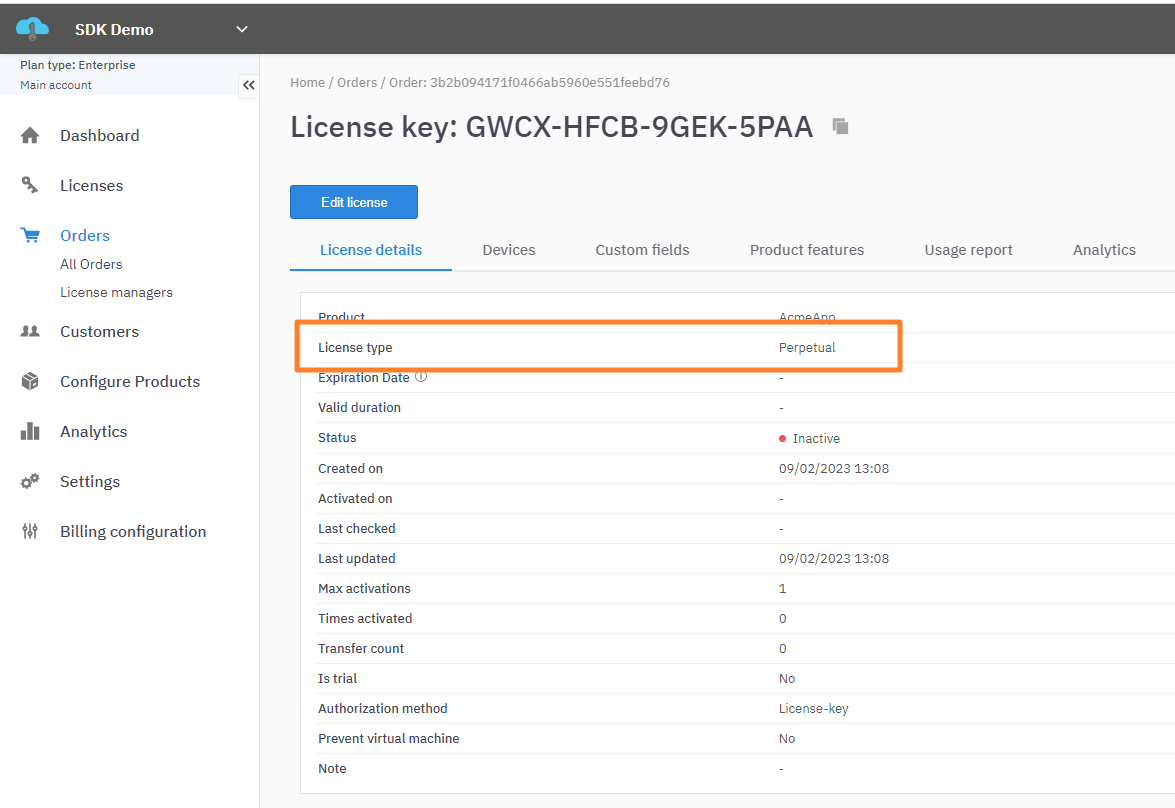Image resolution: width=1175 pixels, height=808 pixels.
Task: Click the Analytics bar chart icon
Action: (x=30, y=431)
